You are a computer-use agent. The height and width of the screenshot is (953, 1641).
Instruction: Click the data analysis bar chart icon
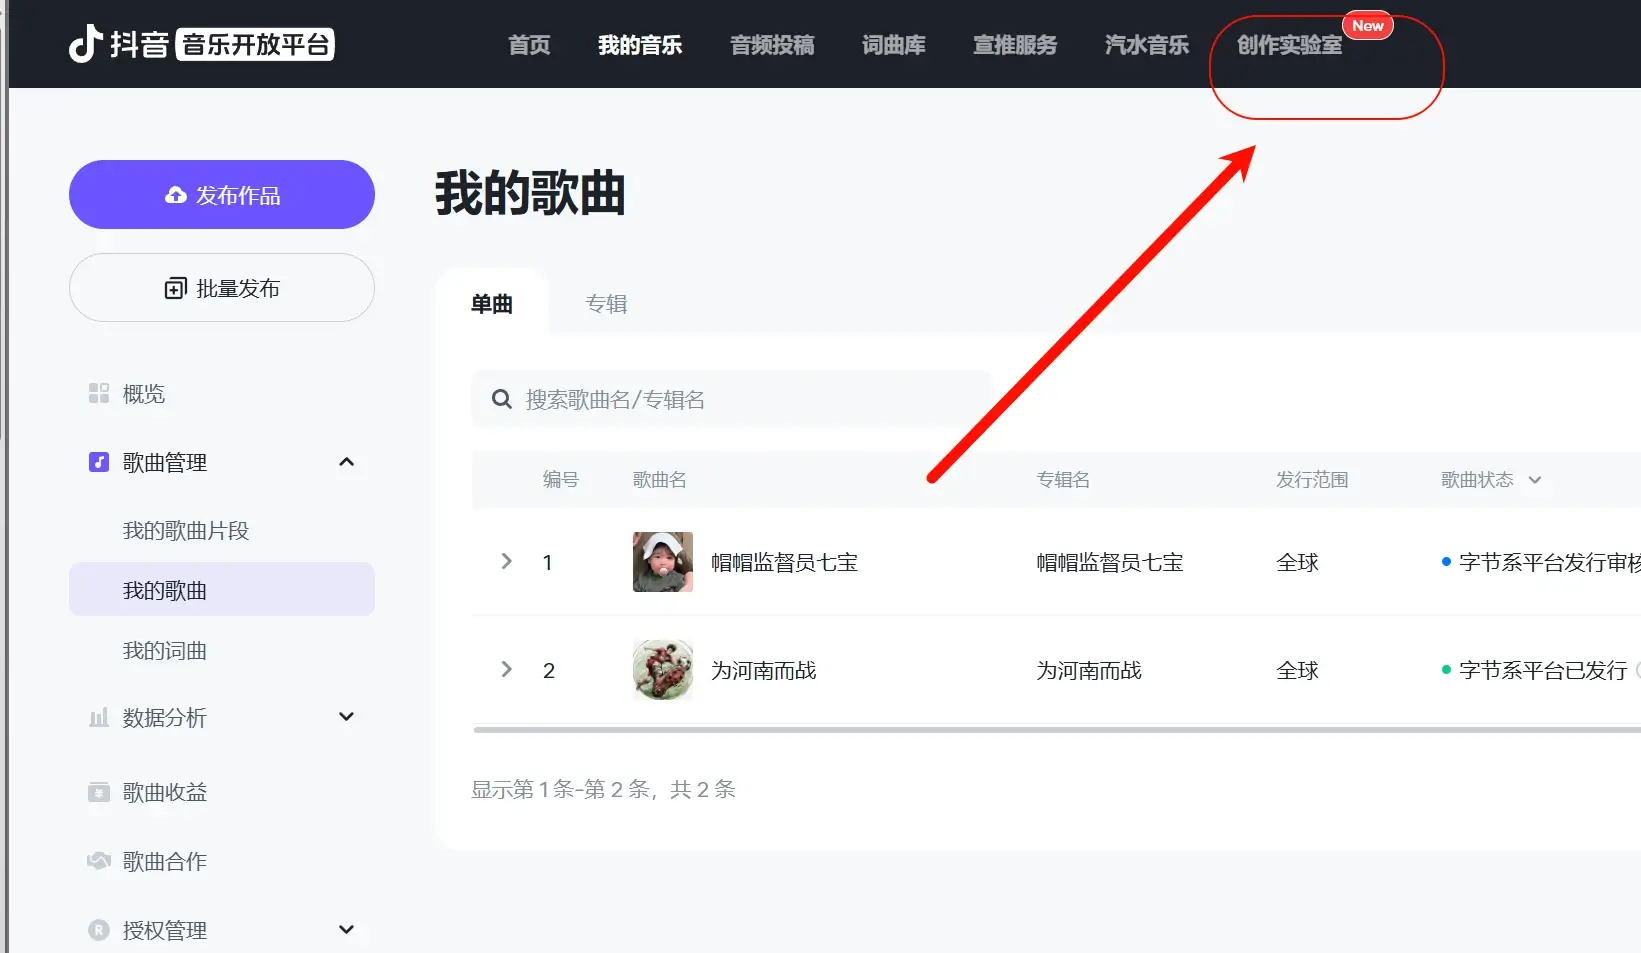[98, 717]
